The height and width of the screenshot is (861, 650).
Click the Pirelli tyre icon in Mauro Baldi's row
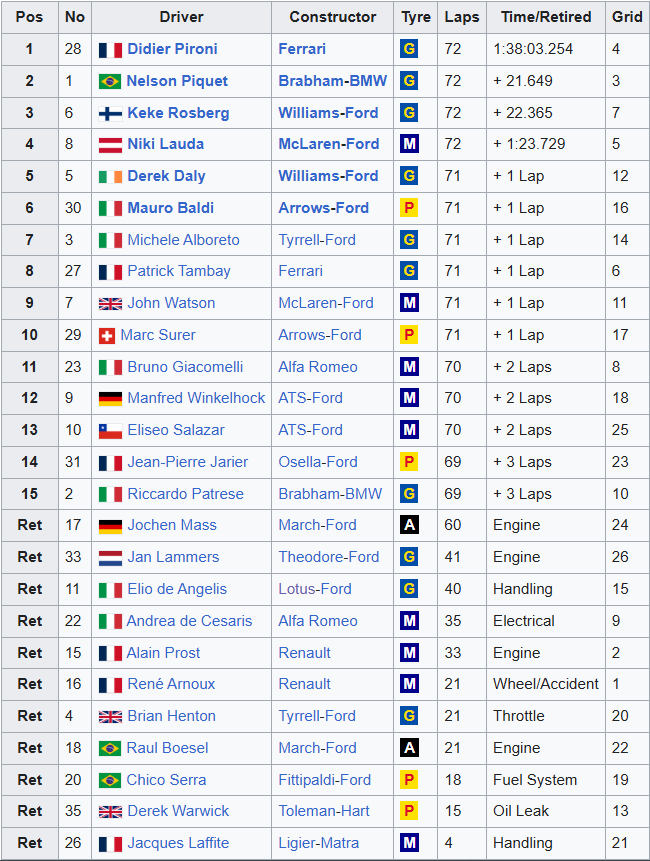tap(409, 208)
